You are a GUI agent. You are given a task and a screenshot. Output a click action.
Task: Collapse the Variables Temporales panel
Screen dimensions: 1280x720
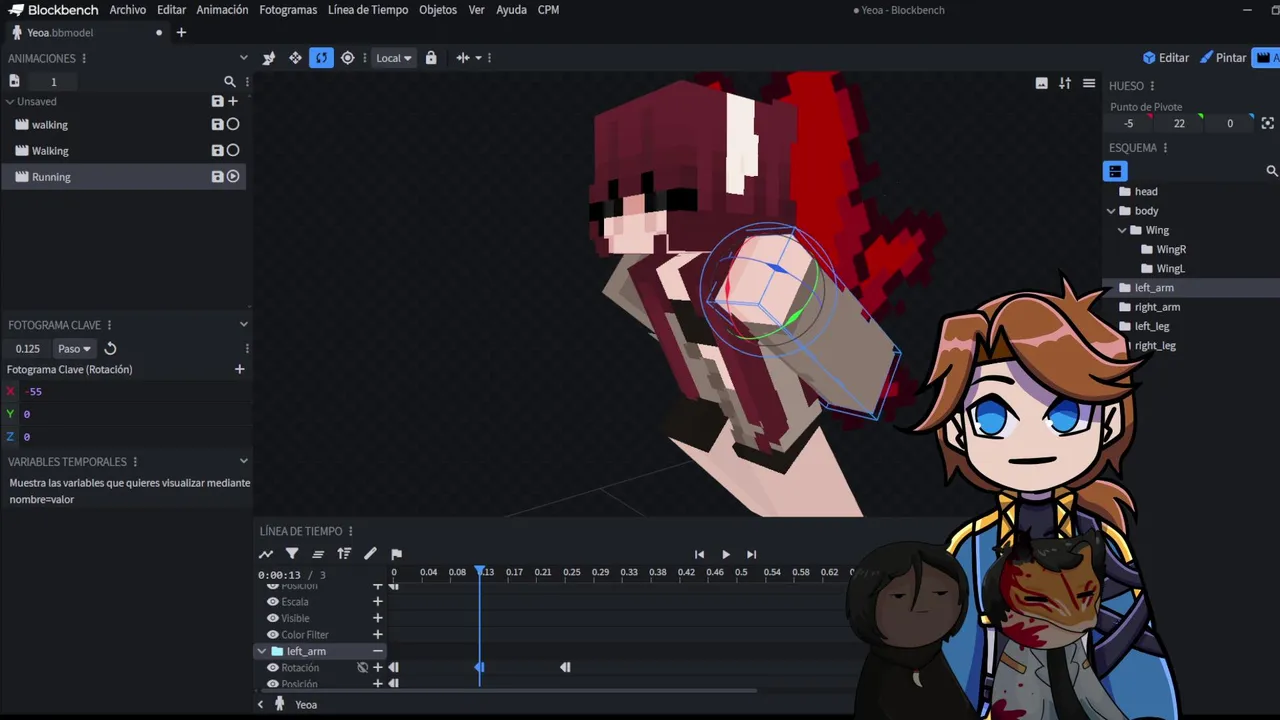pyautogui.click(x=243, y=461)
